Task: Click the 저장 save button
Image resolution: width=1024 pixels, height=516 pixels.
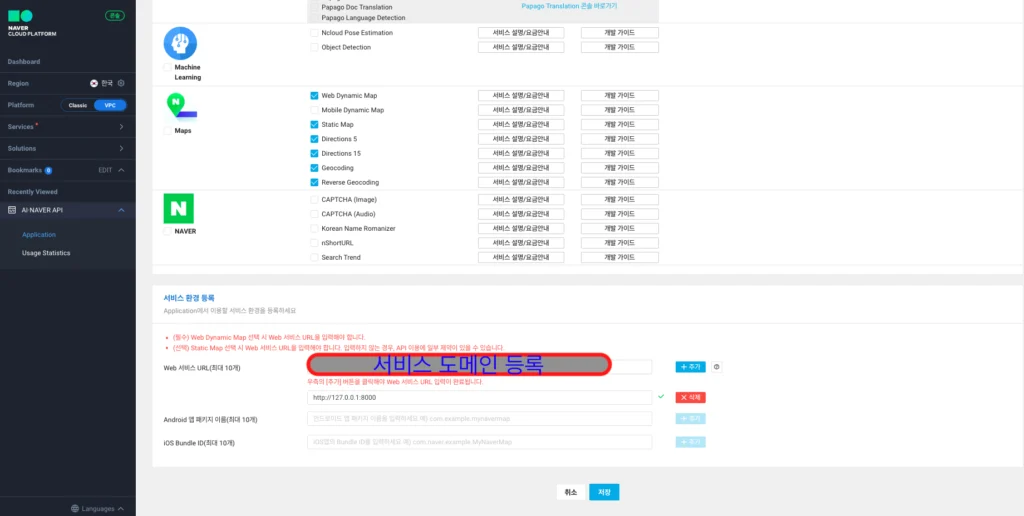Action: coord(604,492)
